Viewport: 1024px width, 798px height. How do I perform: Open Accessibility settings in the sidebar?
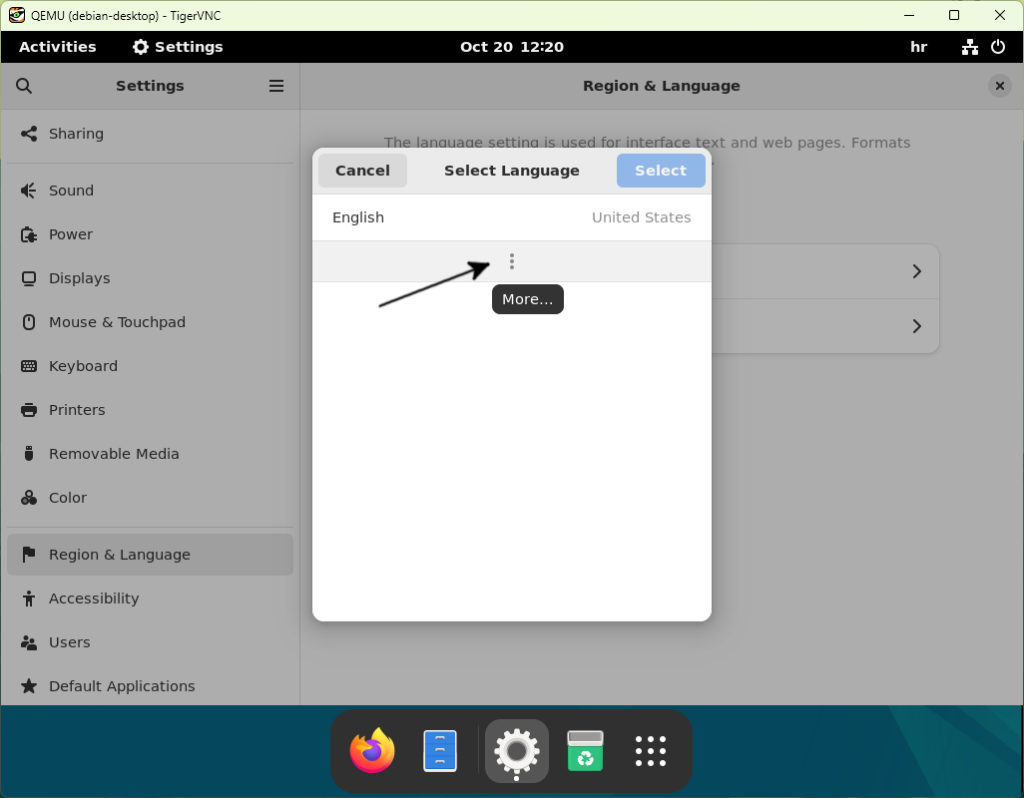95,598
